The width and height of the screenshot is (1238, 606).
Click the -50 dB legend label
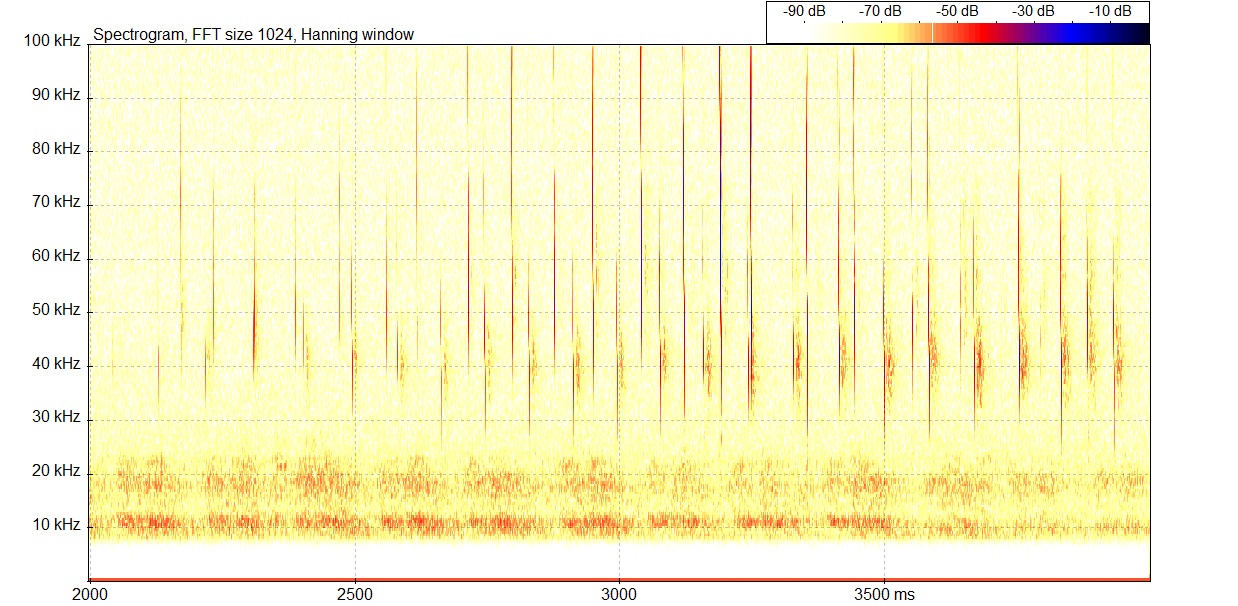tap(957, 11)
